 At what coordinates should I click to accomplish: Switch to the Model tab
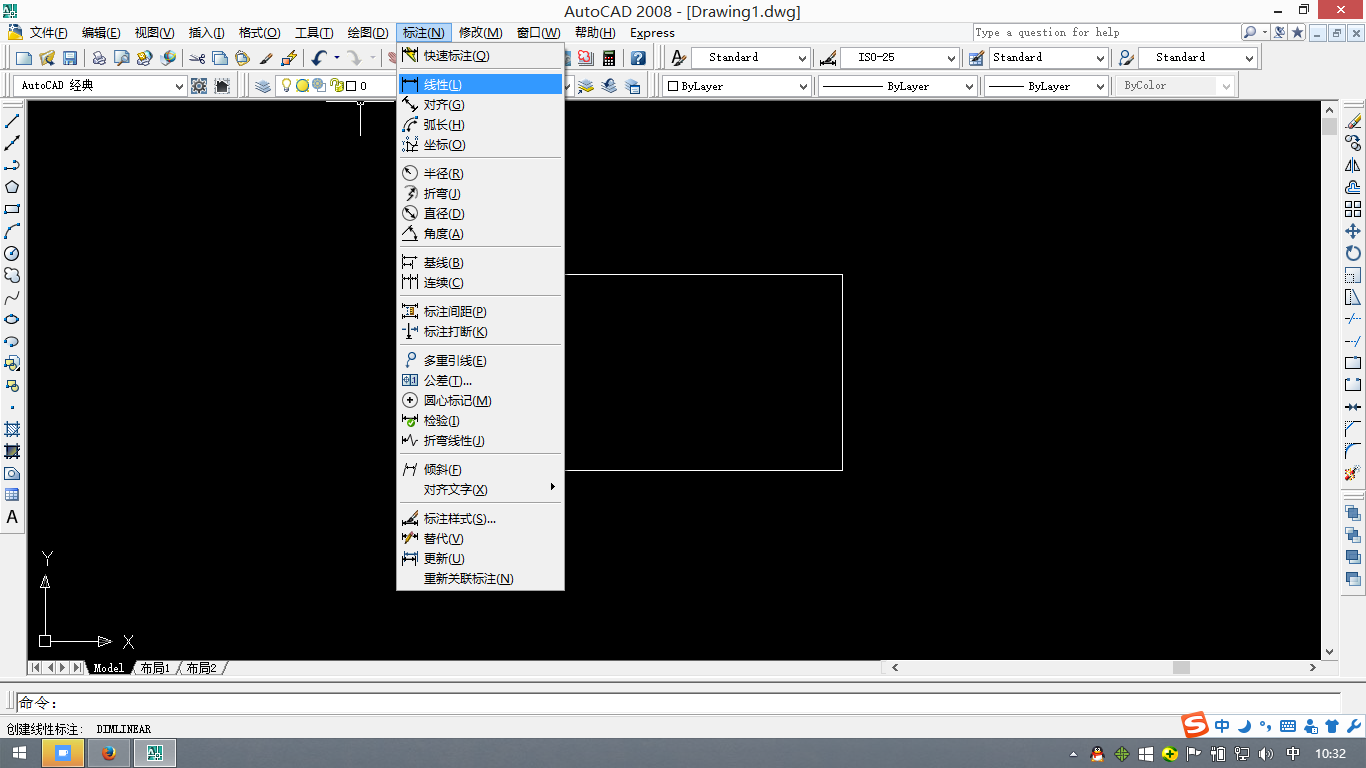pyautogui.click(x=108, y=668)
